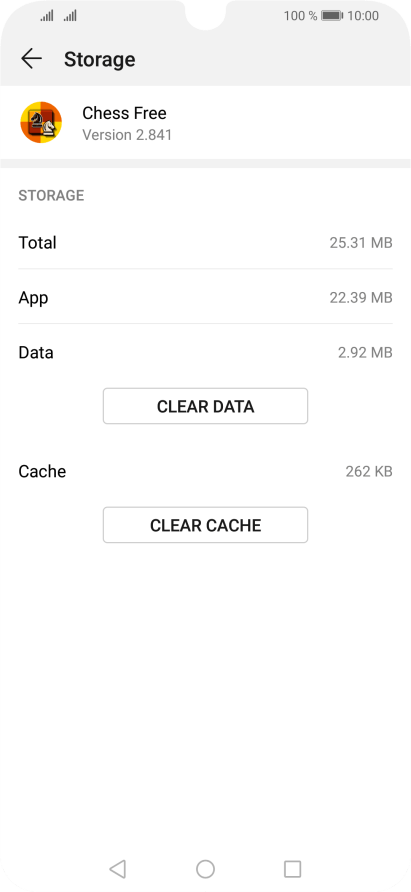The image size is (411, 892).
Task: Tap the Chess Free app icon
Action: click(x=41, y=122)
